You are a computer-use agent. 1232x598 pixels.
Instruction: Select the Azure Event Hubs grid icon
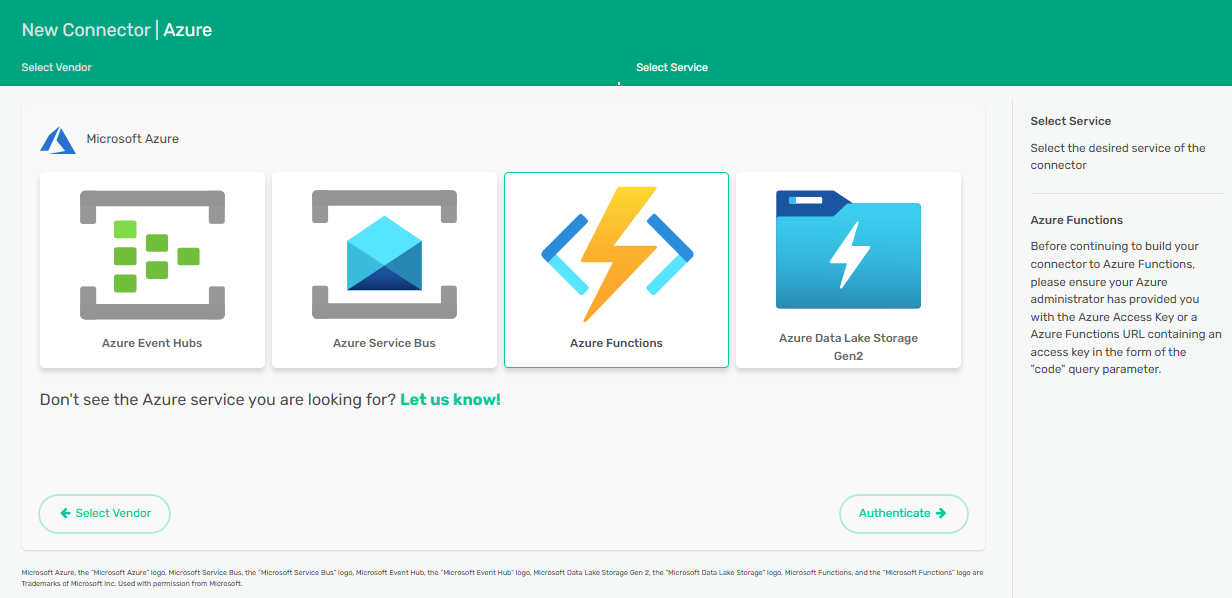(152, 255)
